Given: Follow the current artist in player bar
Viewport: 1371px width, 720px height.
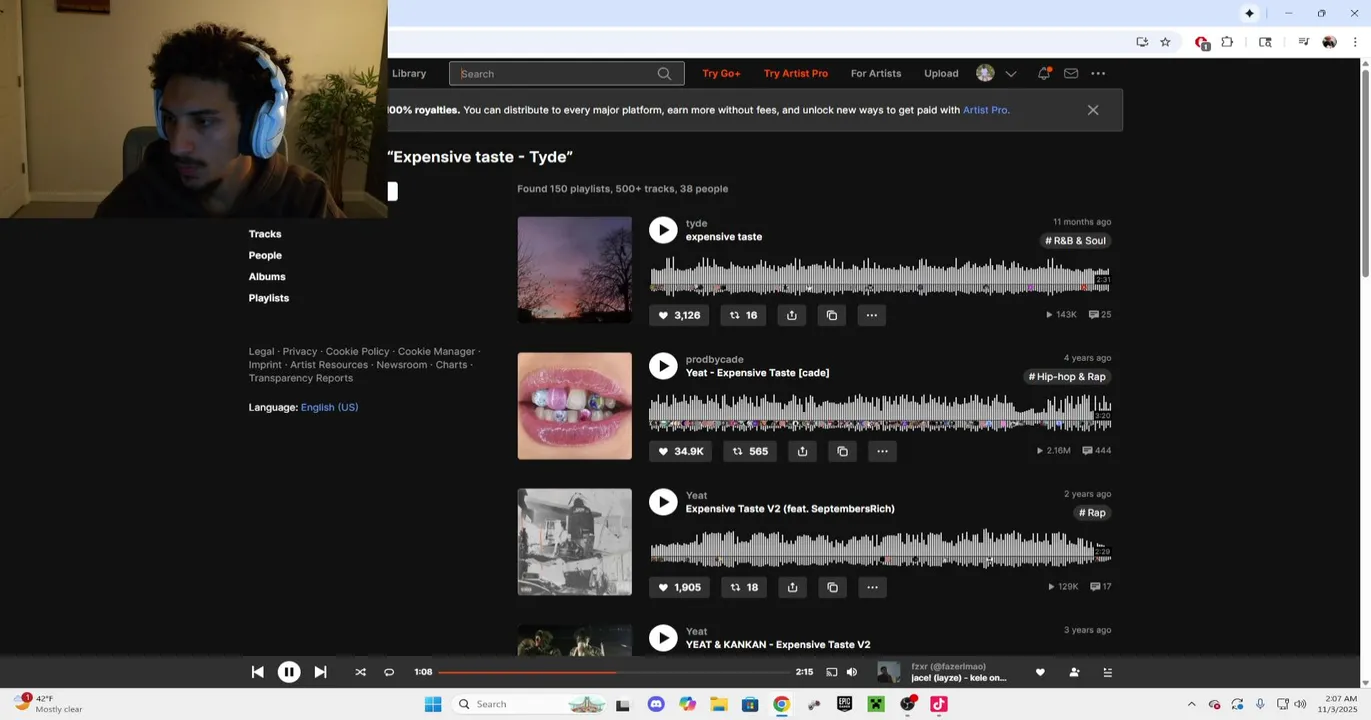Looking at the screenshot, I should (1074, 672).
